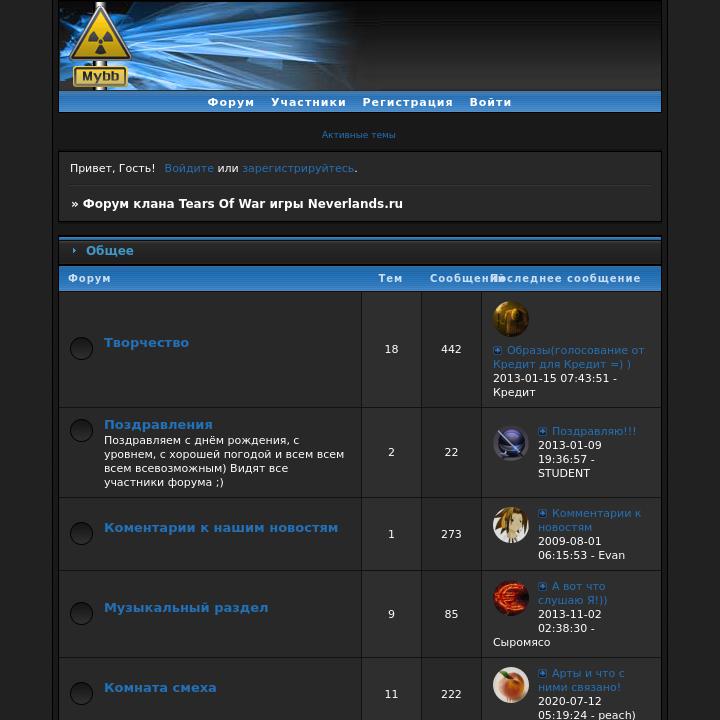Click the Тем column header
The width and height of the screenshot is (720, 720).
coord(390,278)
